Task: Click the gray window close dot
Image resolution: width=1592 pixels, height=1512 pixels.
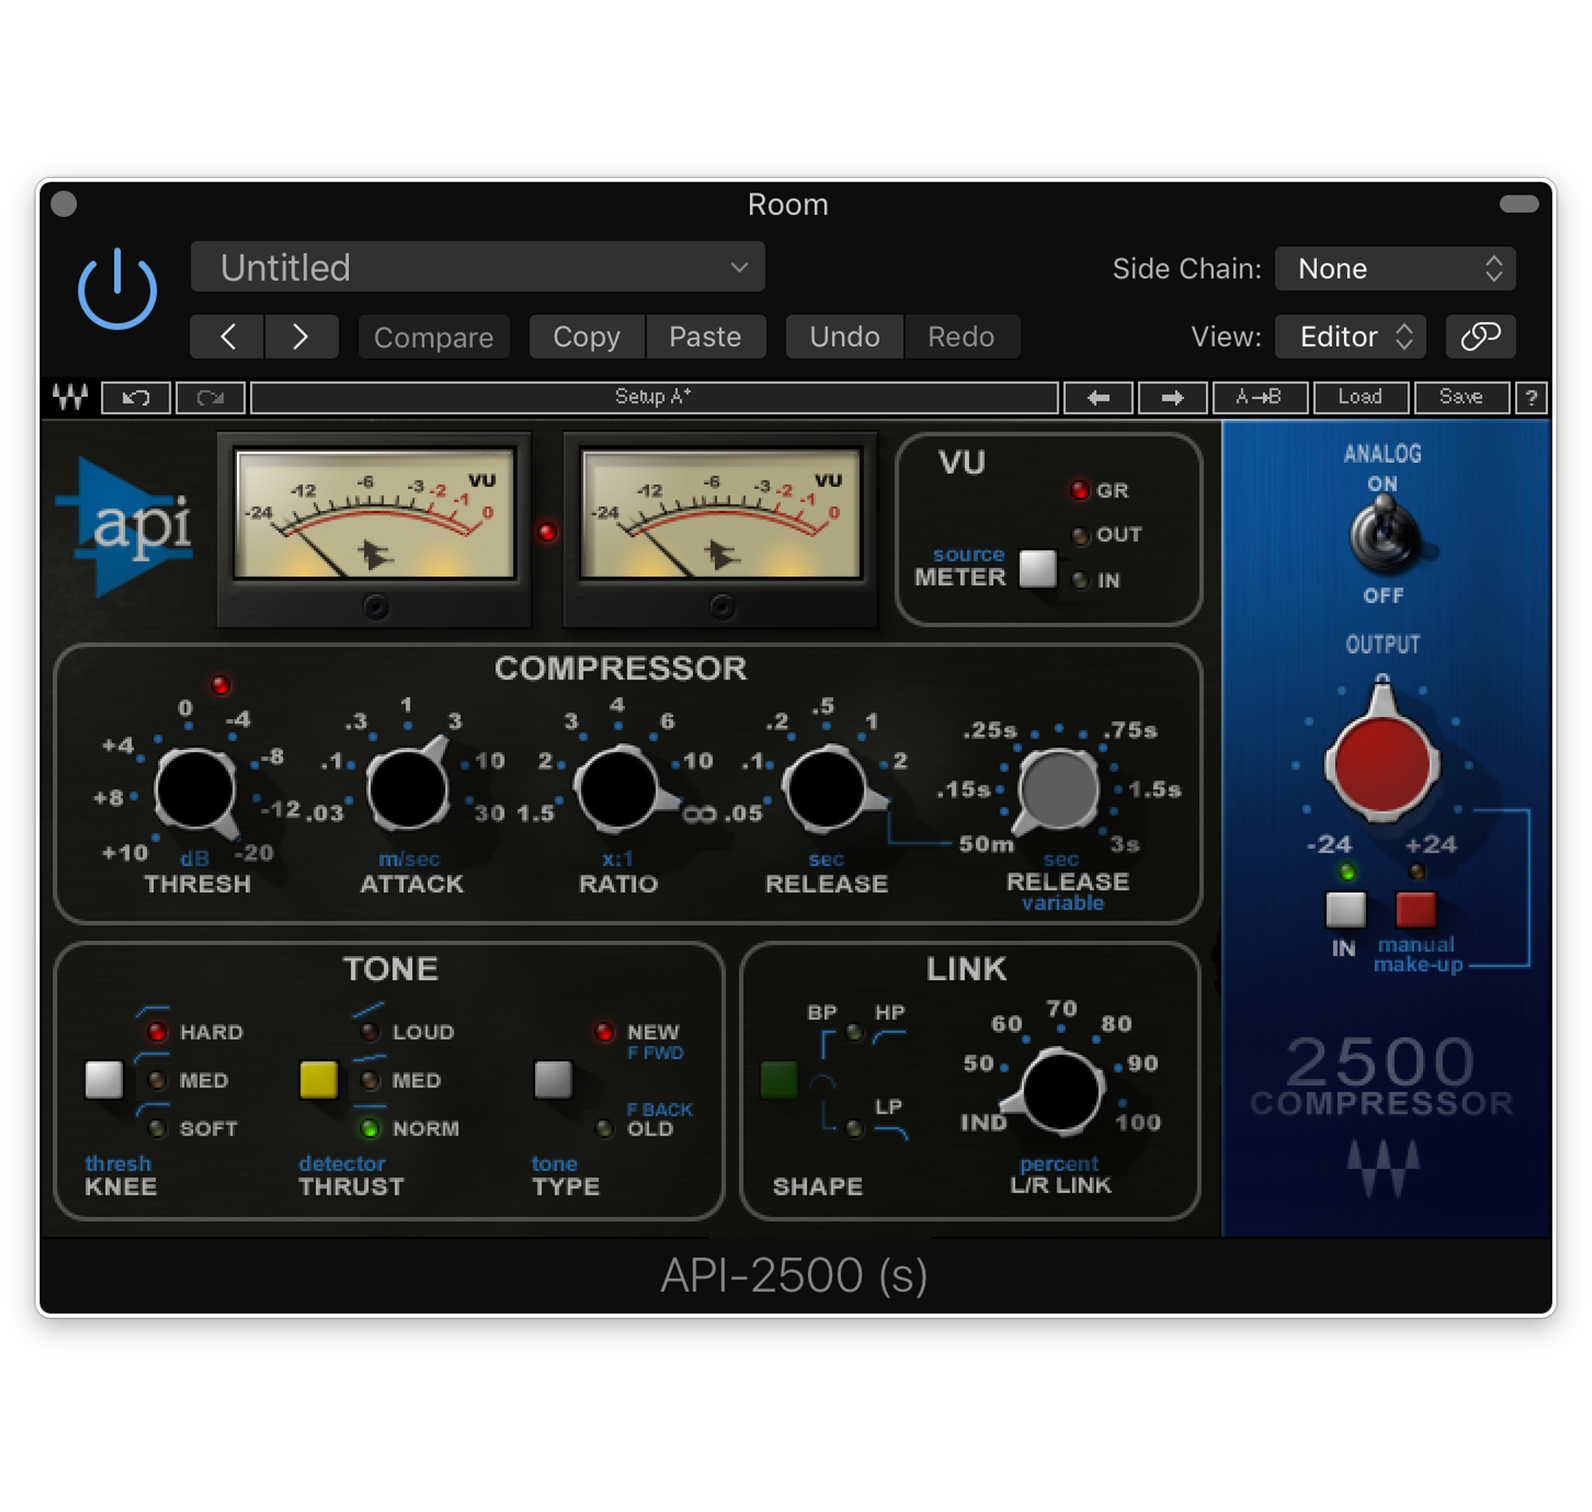Action: pos(64,204)
